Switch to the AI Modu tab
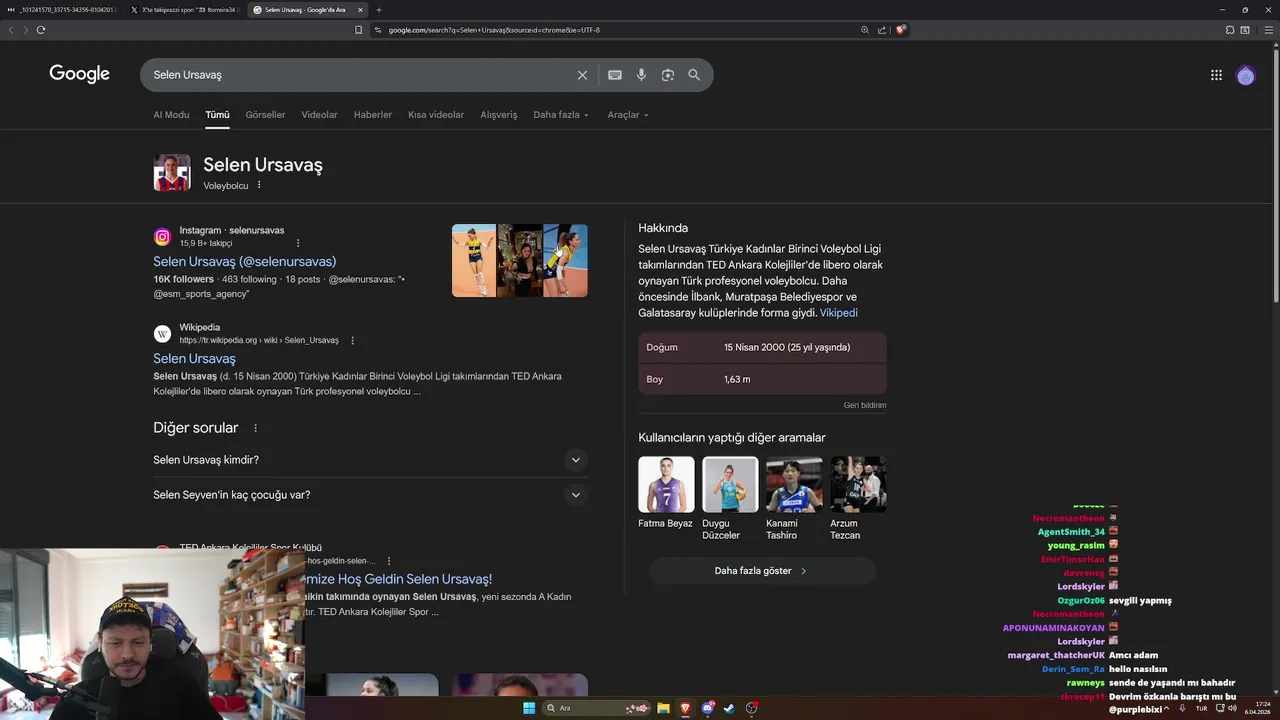 pos(171,115)
